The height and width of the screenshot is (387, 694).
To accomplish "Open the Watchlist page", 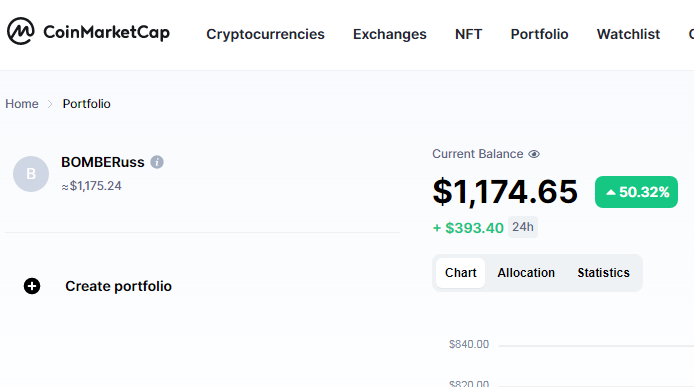I will coord(628,34).
